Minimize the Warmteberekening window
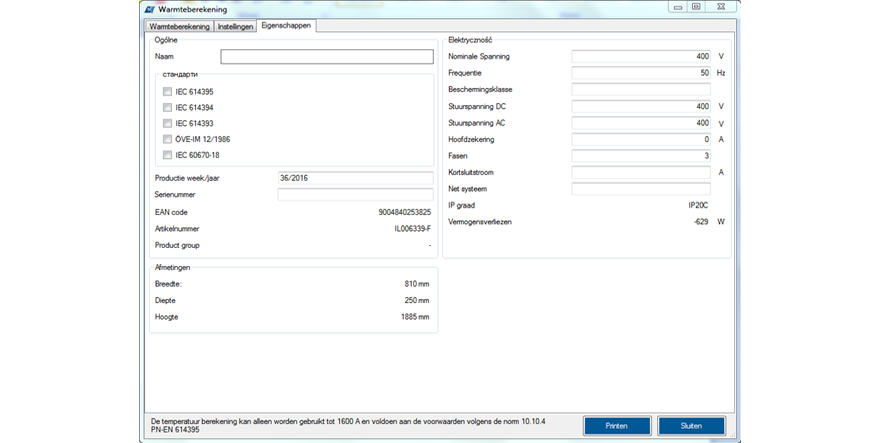This screenshot has height=443, width=880. point(678,7)
